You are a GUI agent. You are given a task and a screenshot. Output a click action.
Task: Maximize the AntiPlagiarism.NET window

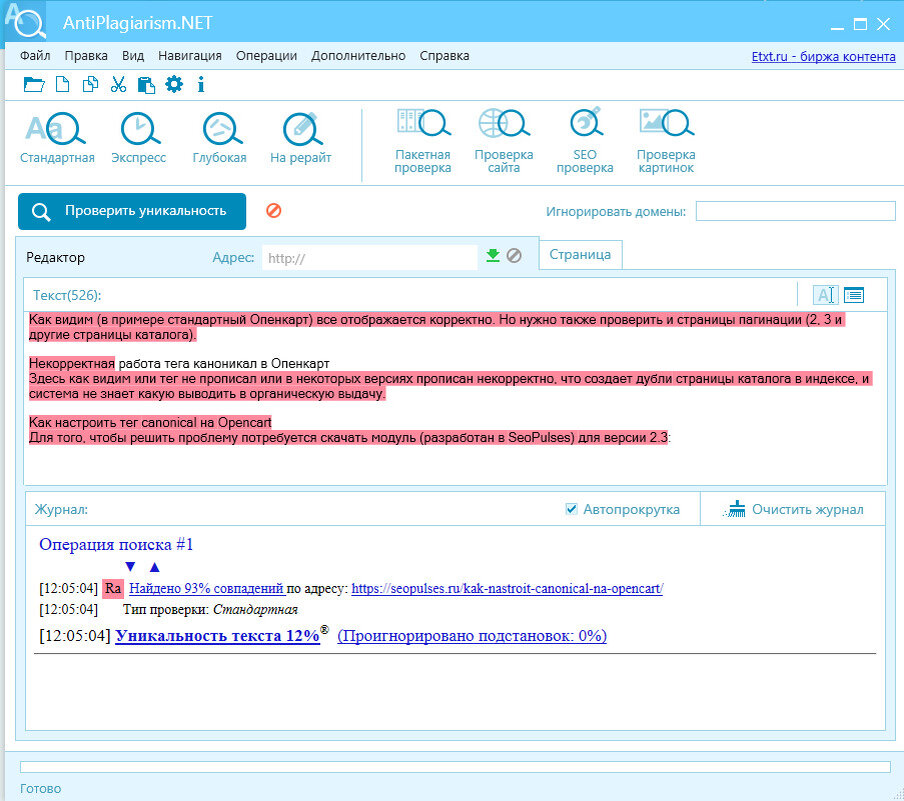pyautogui.click(x=860, y=24)
